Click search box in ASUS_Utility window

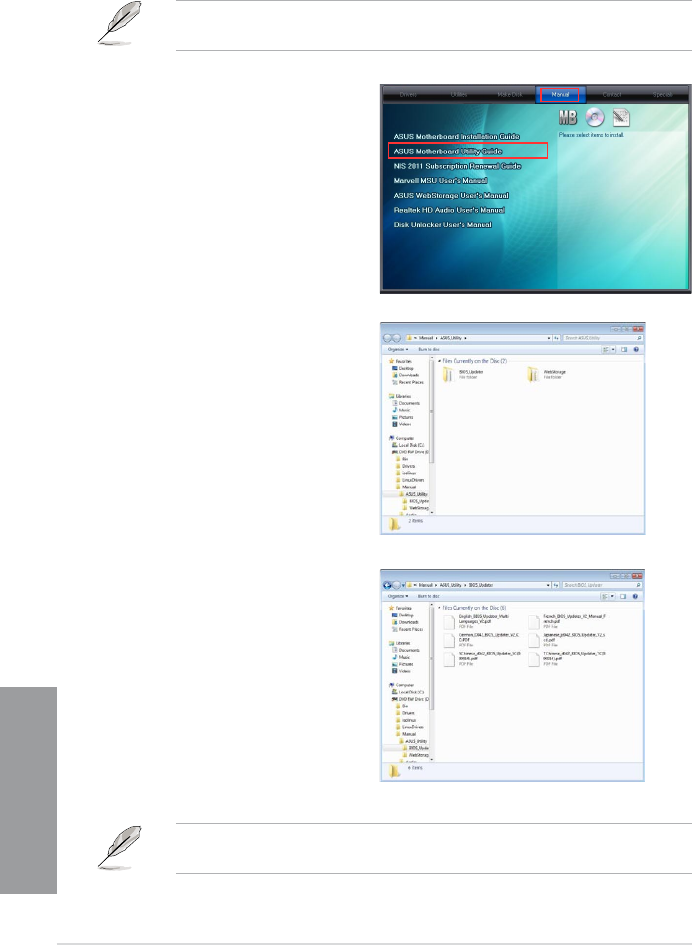tap(603, 338)
